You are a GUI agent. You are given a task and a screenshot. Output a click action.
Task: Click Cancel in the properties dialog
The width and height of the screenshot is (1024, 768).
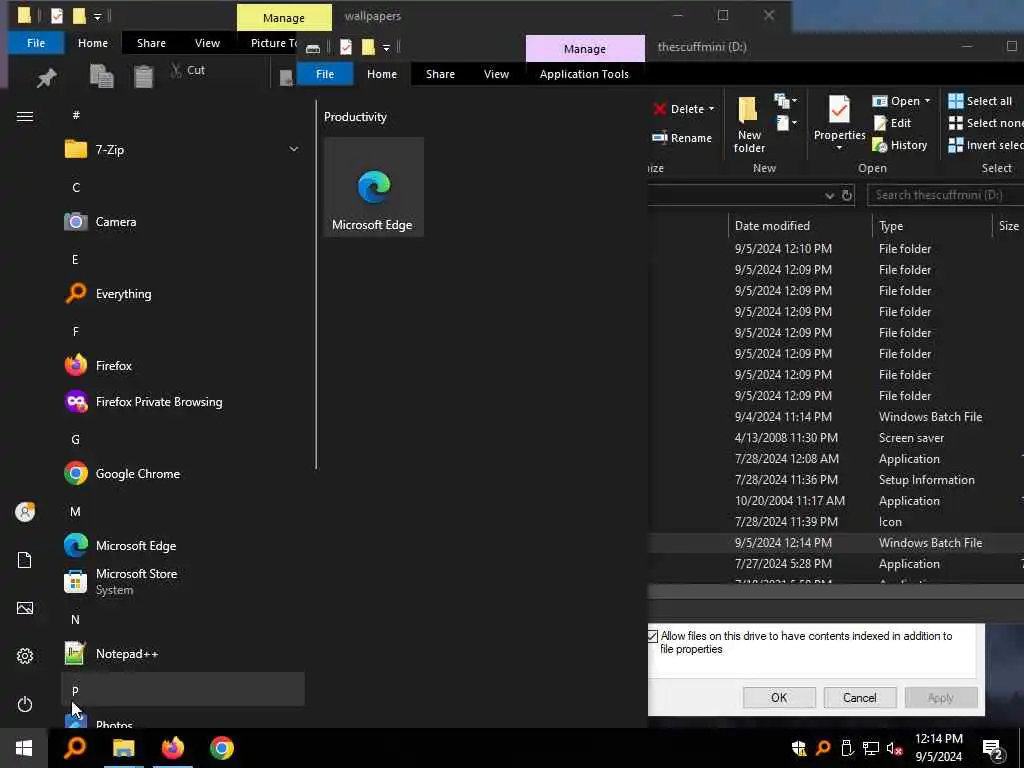point(859,697)
